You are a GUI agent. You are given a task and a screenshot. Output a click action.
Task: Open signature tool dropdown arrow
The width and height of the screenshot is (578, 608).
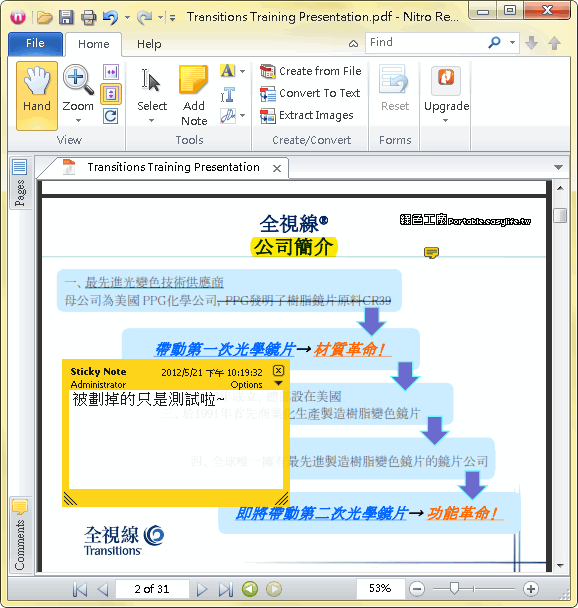point(243,116)
